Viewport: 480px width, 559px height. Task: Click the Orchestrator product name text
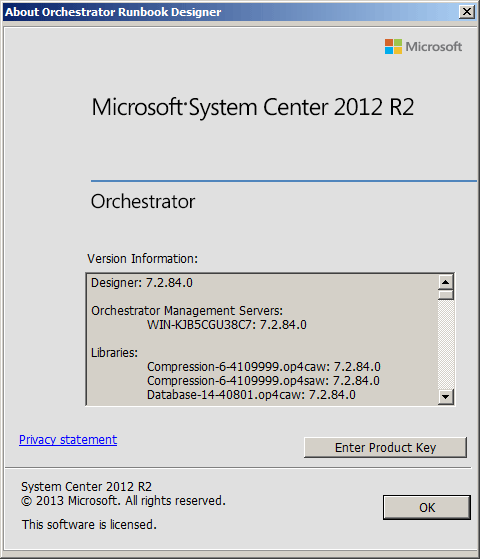click(143, 202)
